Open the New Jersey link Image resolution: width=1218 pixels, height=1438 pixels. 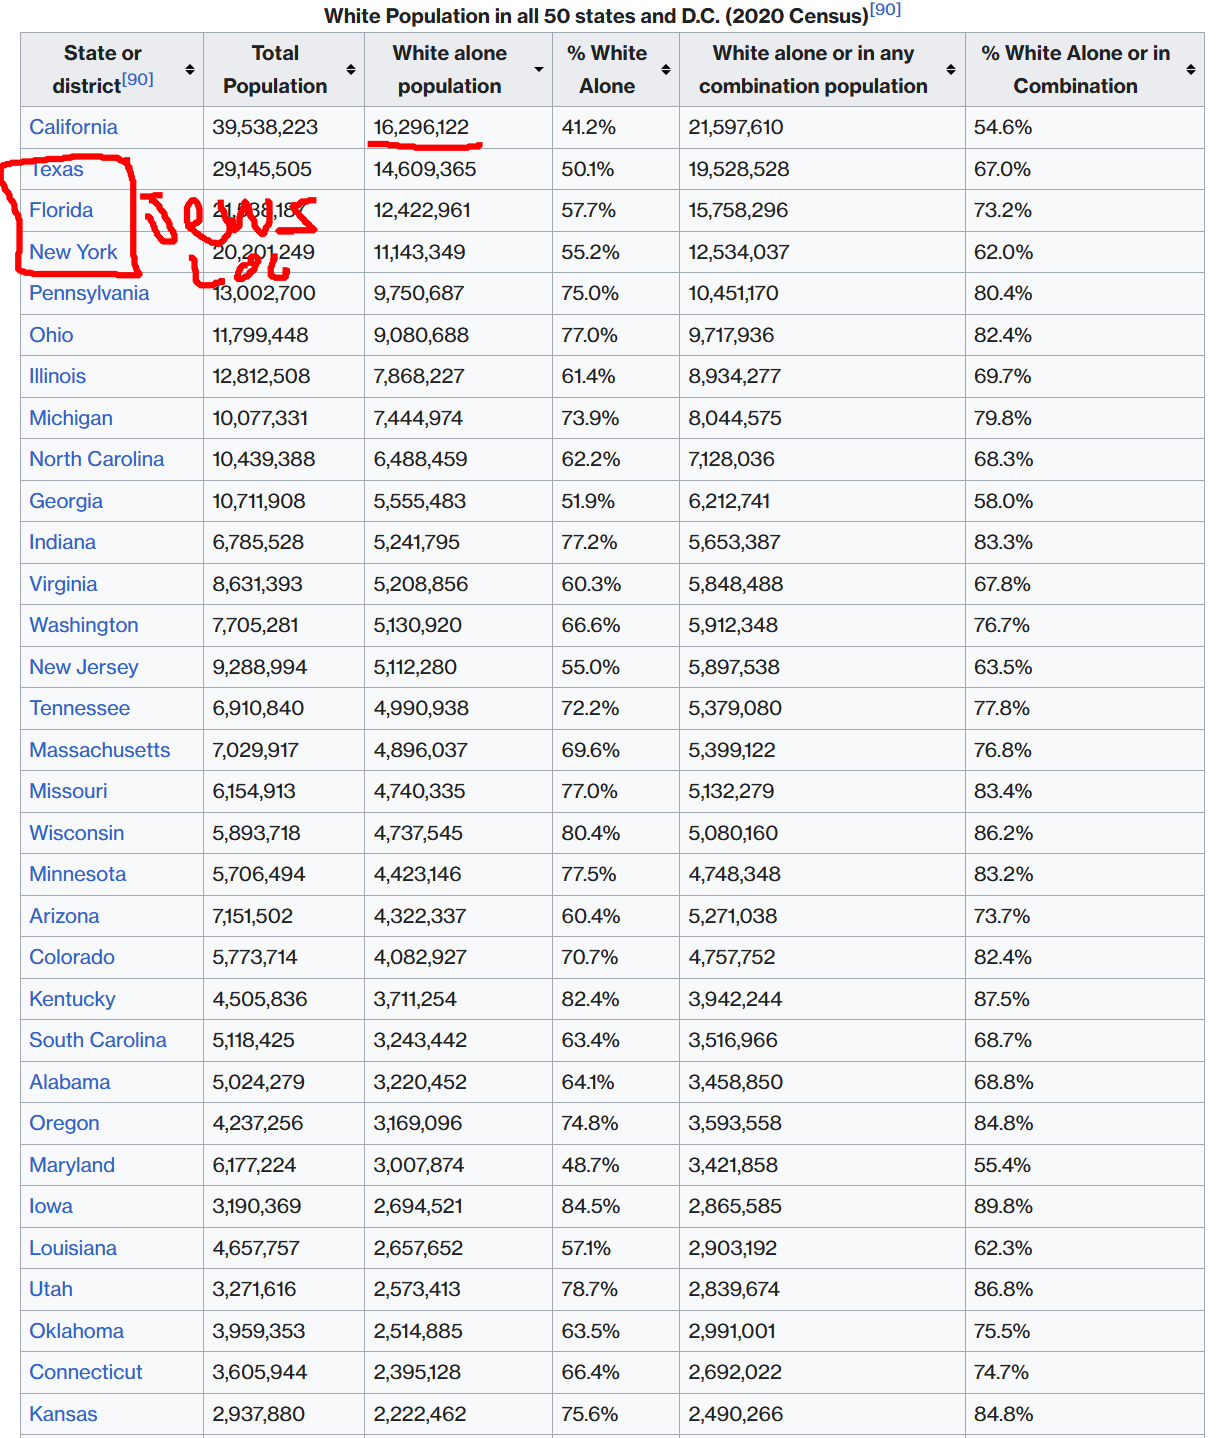(x=84, y=667)
